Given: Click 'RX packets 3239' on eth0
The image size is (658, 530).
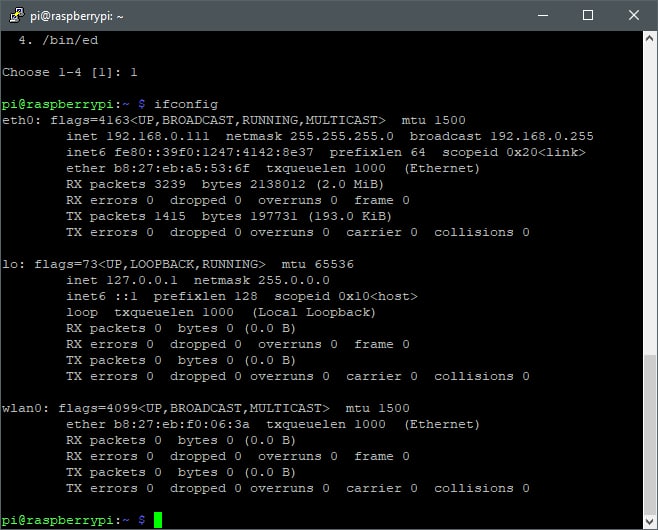Looking at the screenshot, I should pyautogui.click(x=126, y=184).
